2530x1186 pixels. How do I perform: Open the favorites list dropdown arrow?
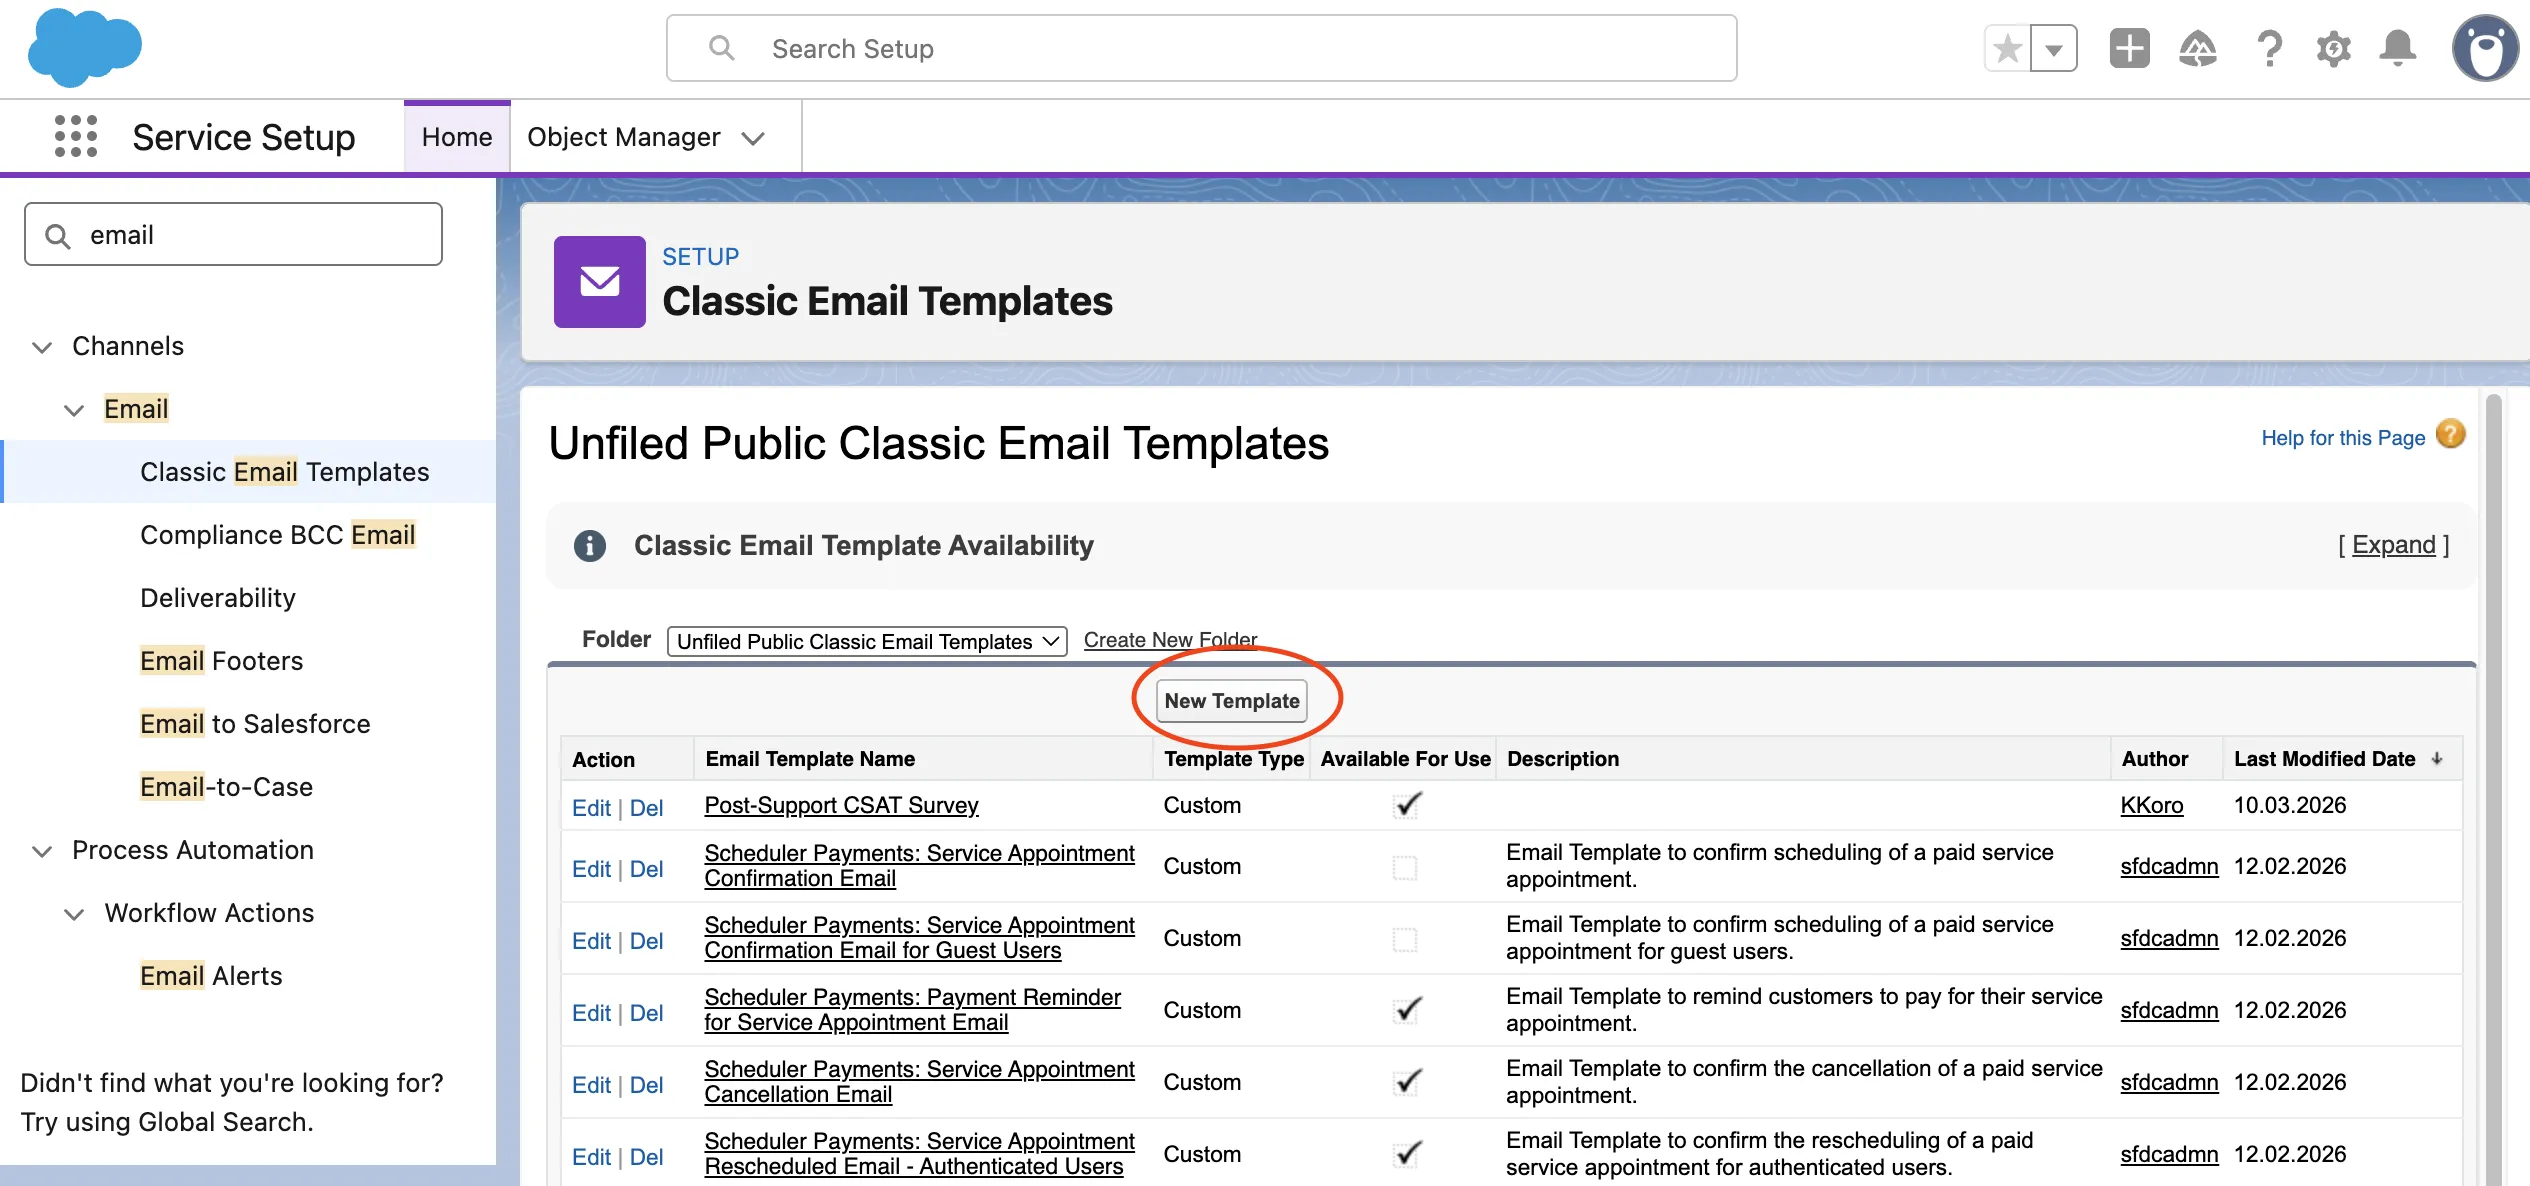2053,47
